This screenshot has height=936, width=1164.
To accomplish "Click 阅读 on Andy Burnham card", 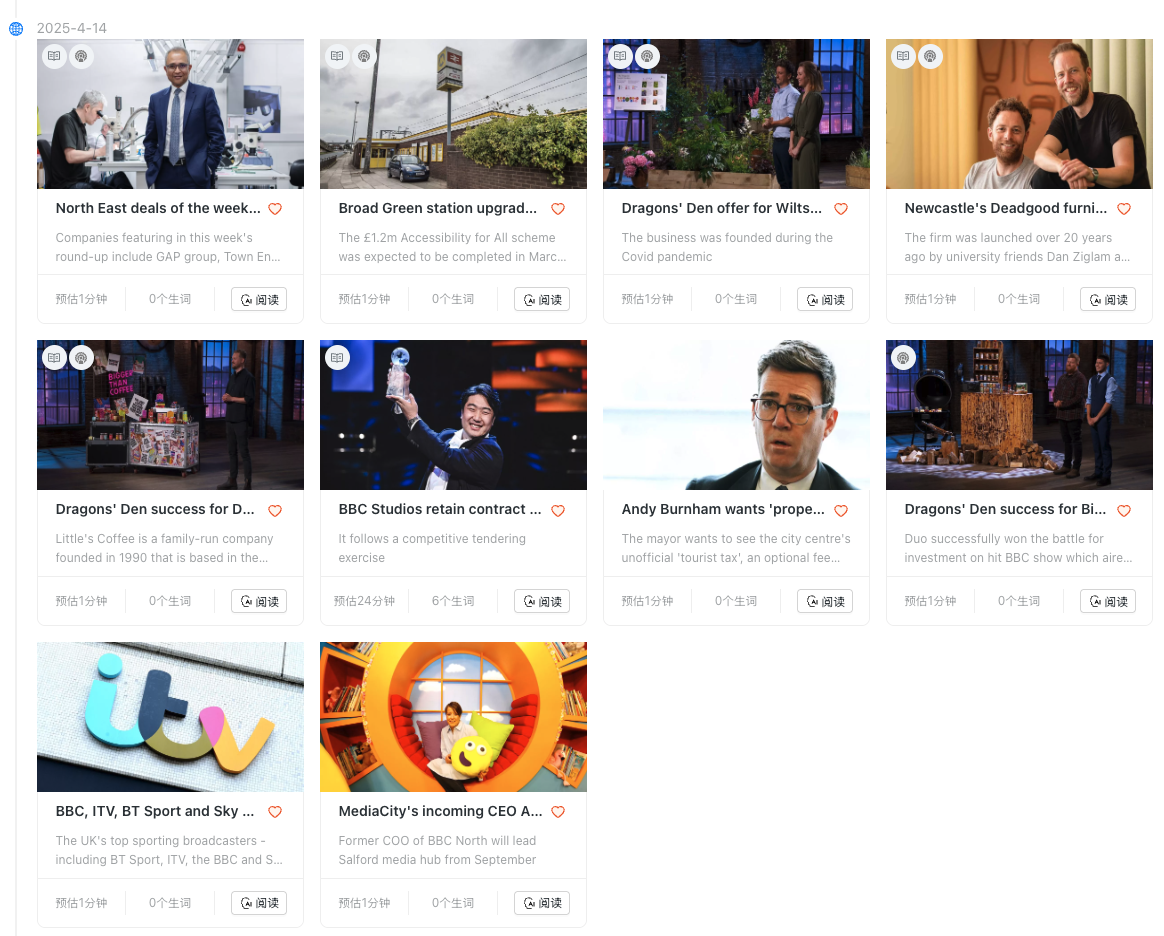I will (x=825, y=601).
